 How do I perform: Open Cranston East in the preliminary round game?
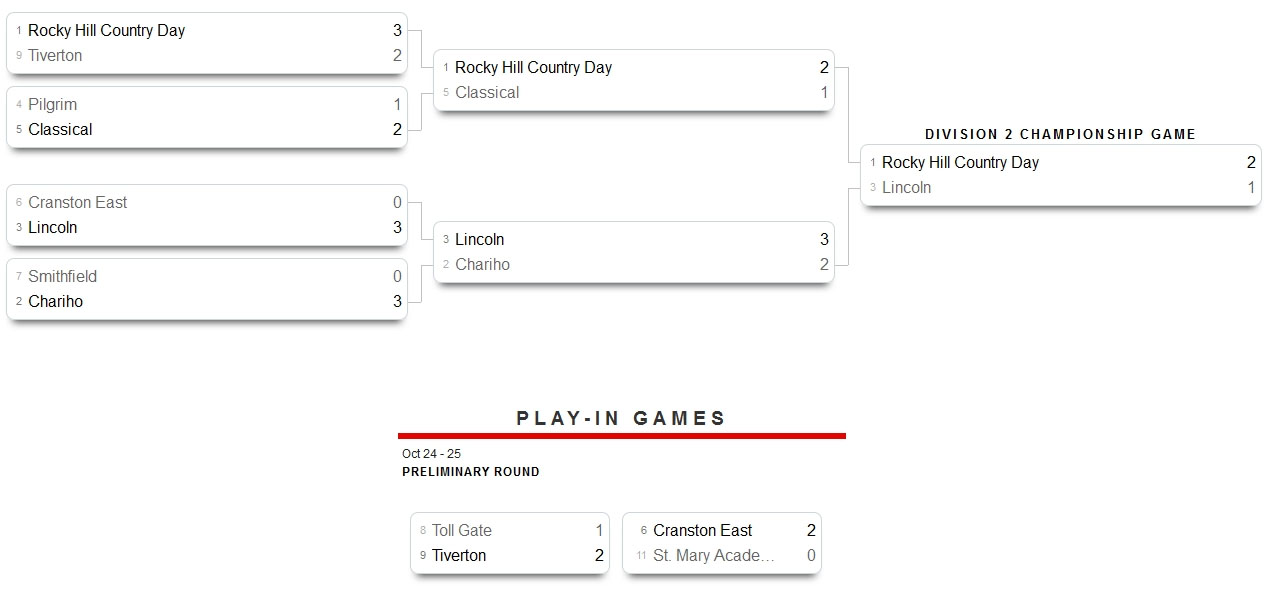[702, 531]
